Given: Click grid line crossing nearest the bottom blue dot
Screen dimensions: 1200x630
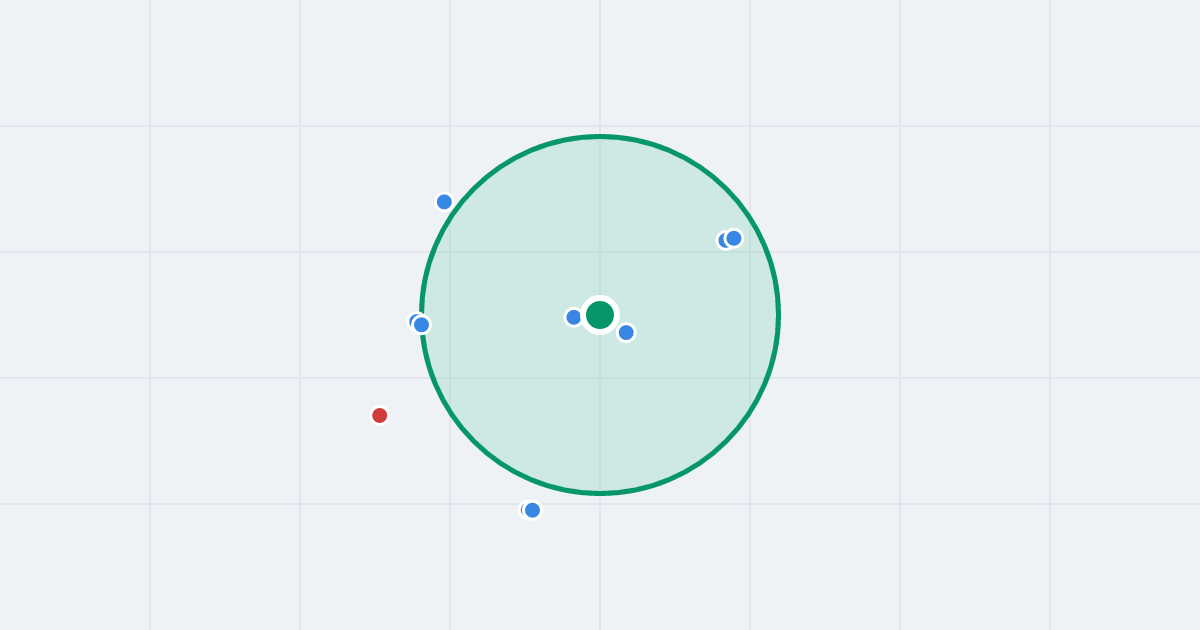Looking at the screenshot, I should pos(600,504).
